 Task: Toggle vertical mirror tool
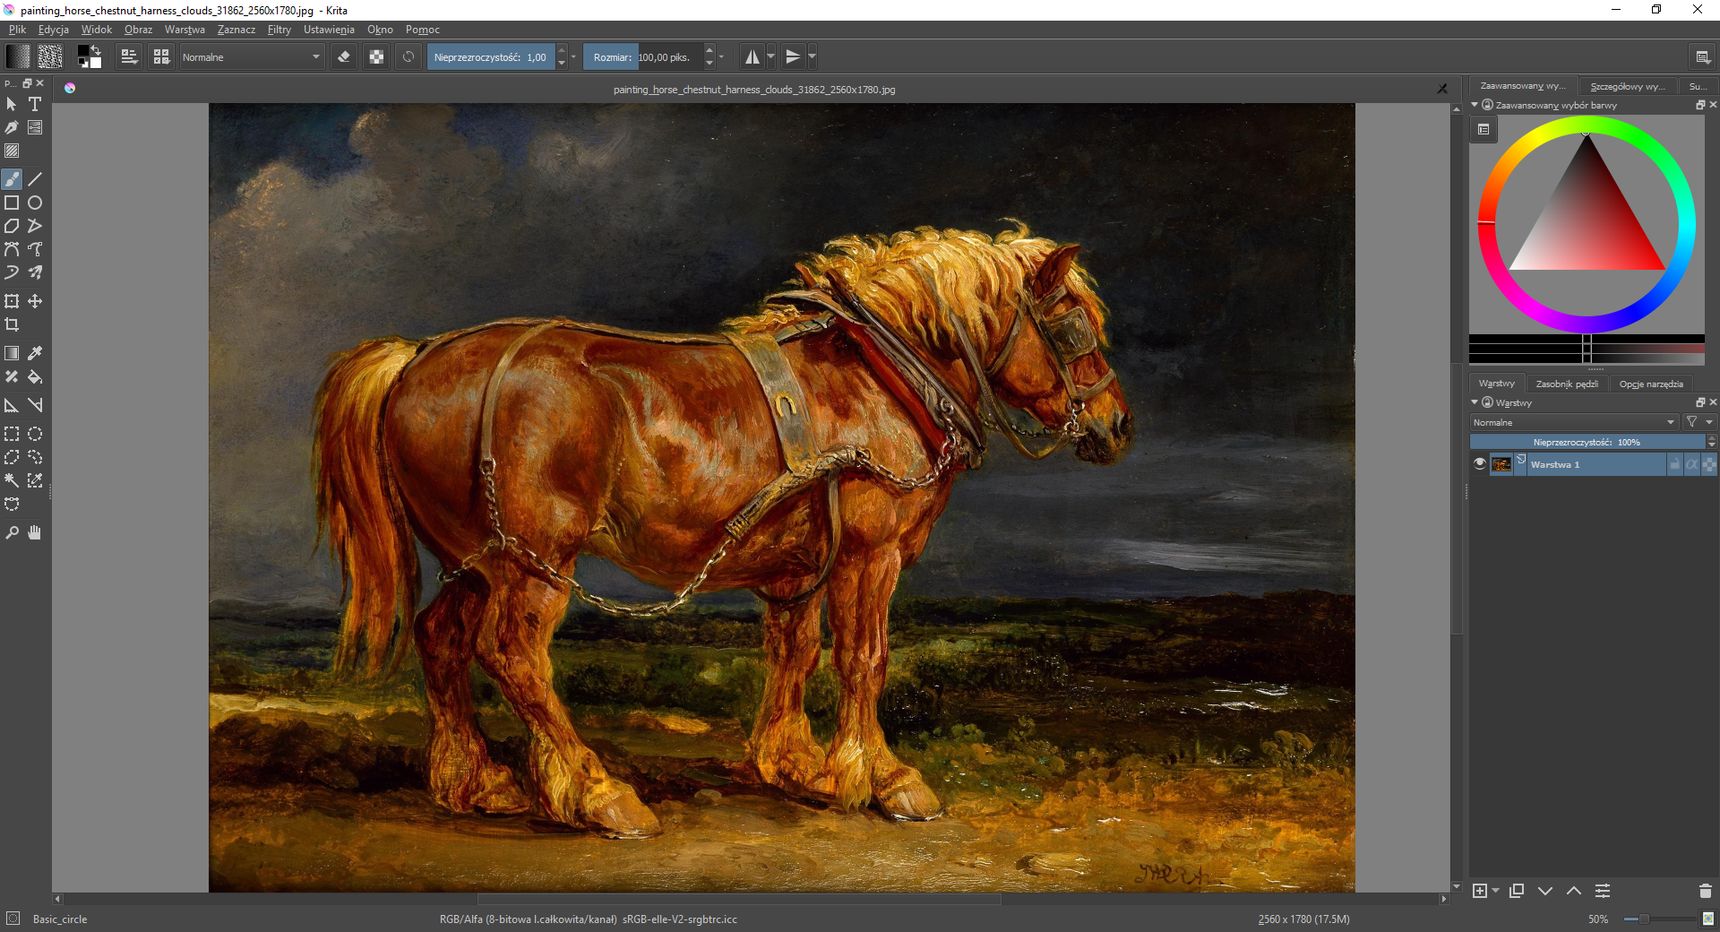click(793, 57)
